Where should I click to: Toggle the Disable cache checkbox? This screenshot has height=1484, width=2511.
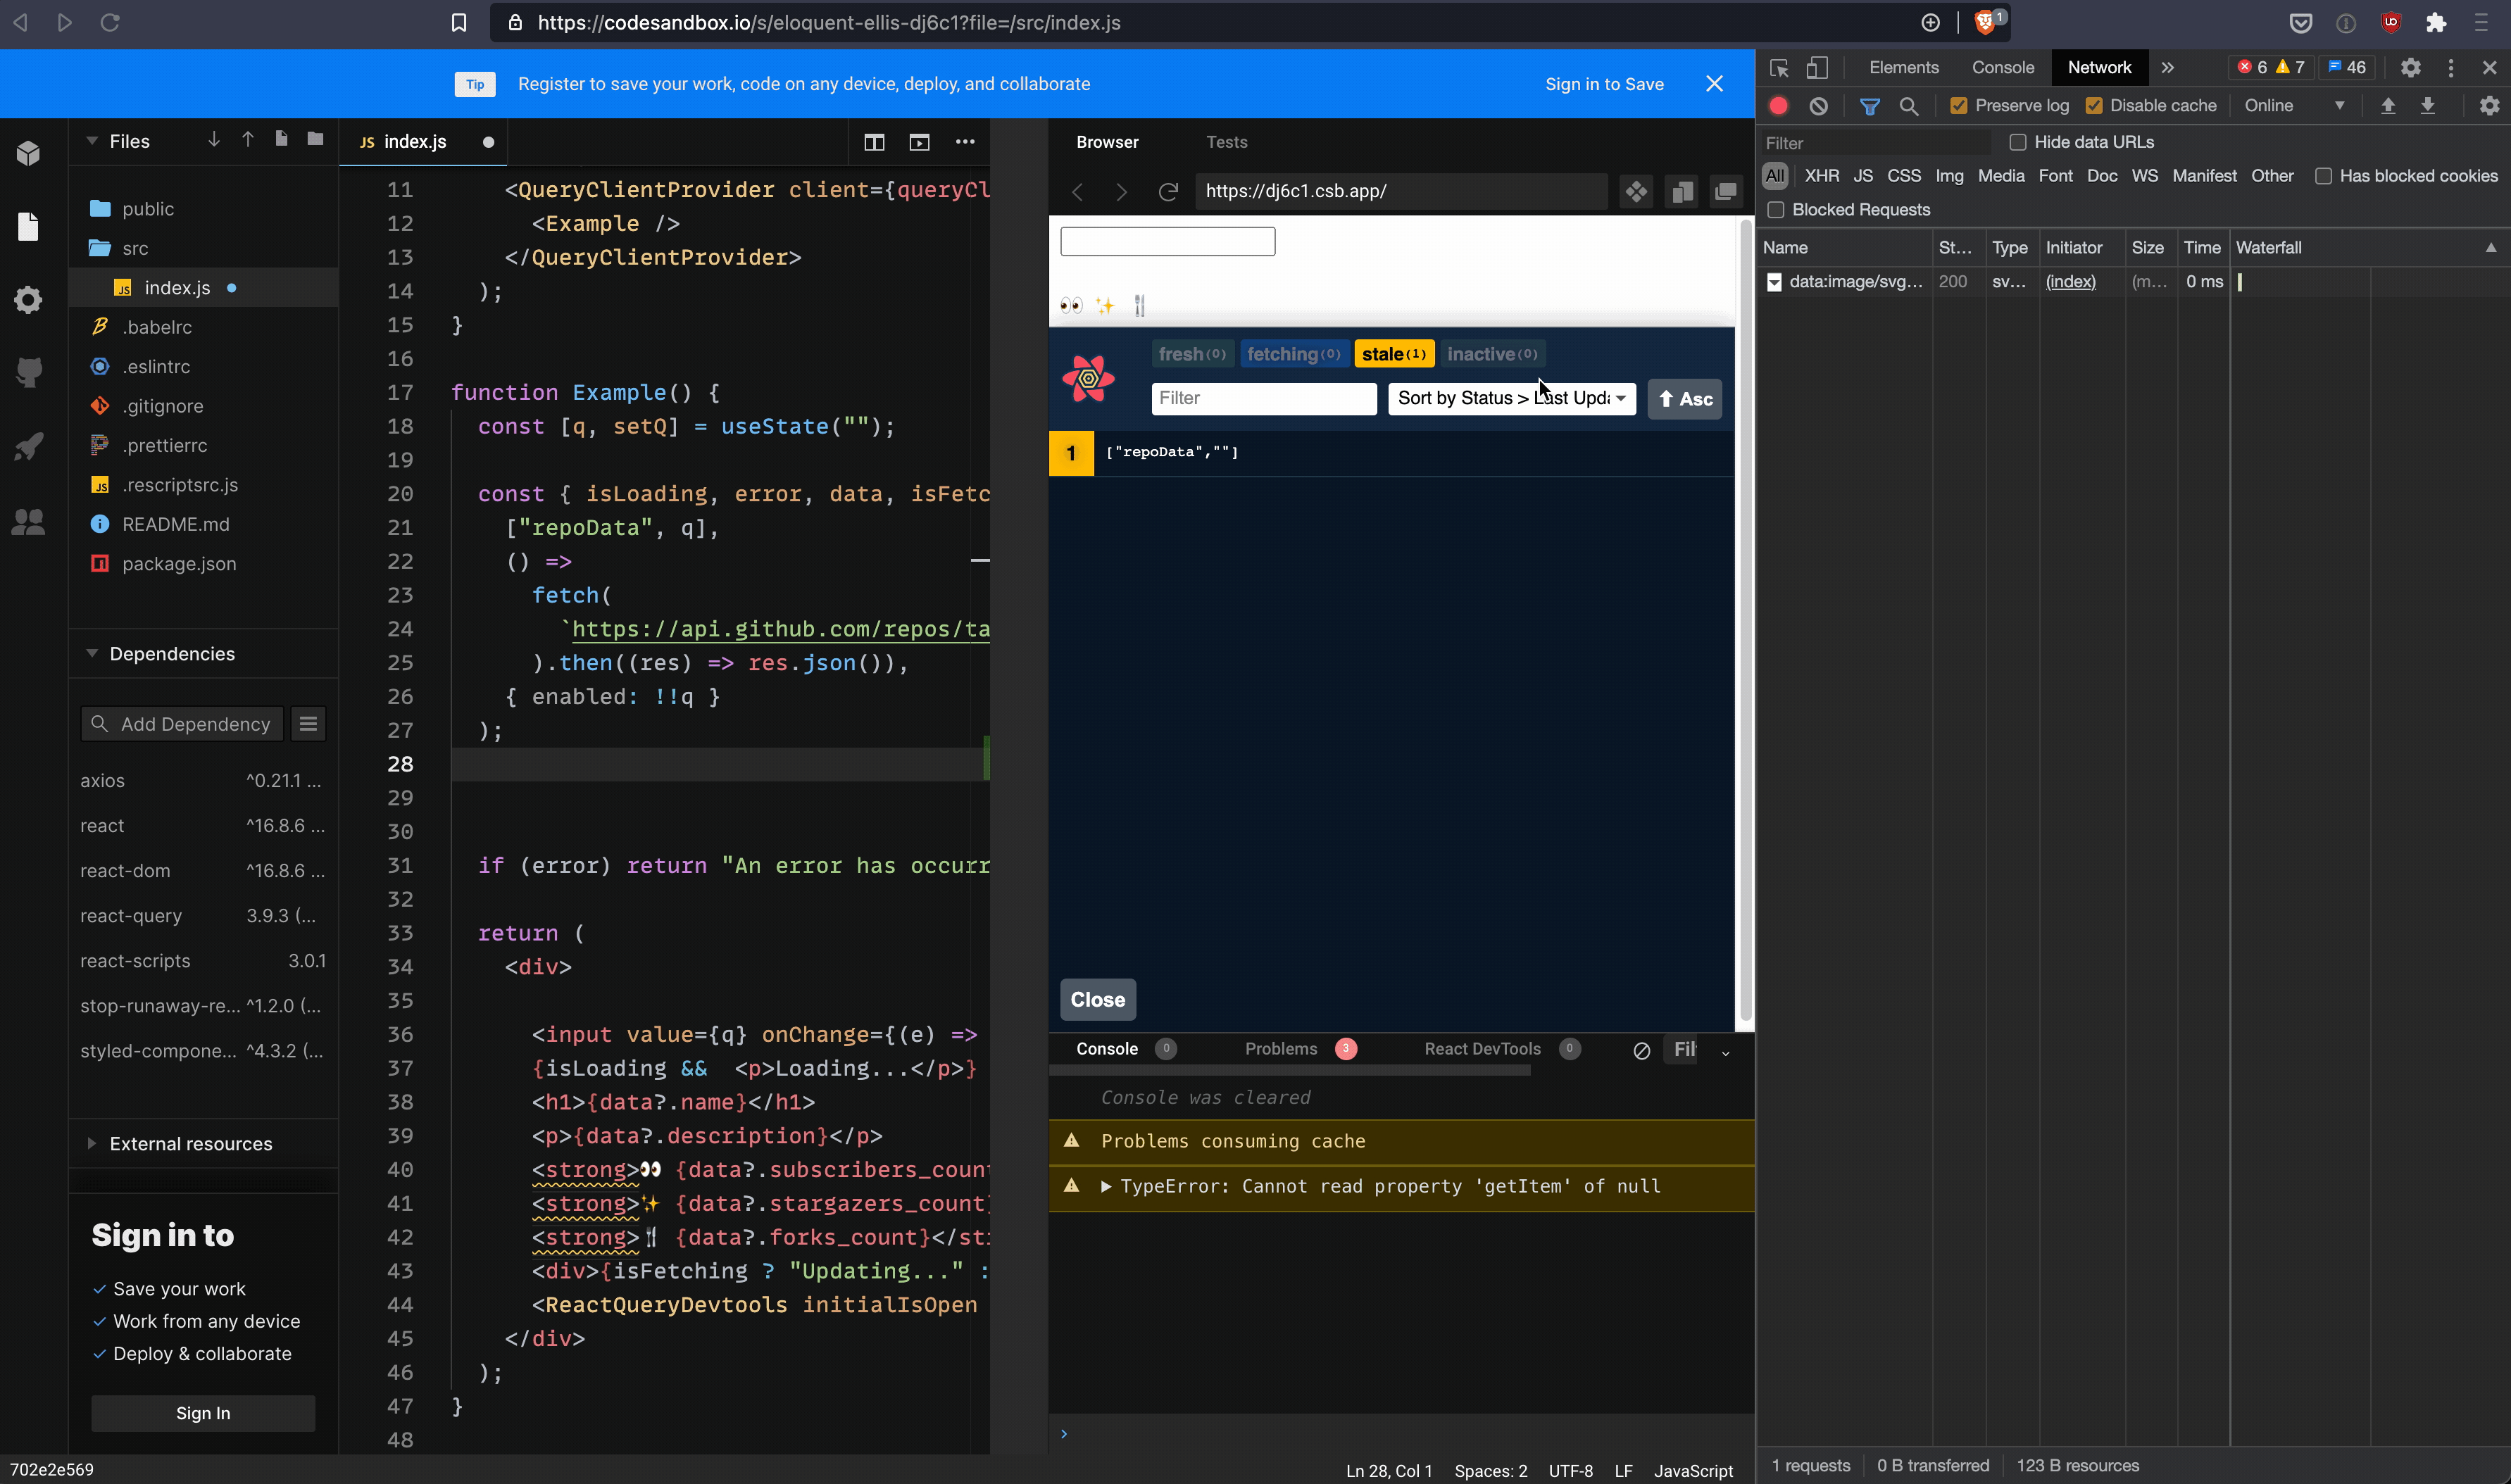tap(2093, 106)
